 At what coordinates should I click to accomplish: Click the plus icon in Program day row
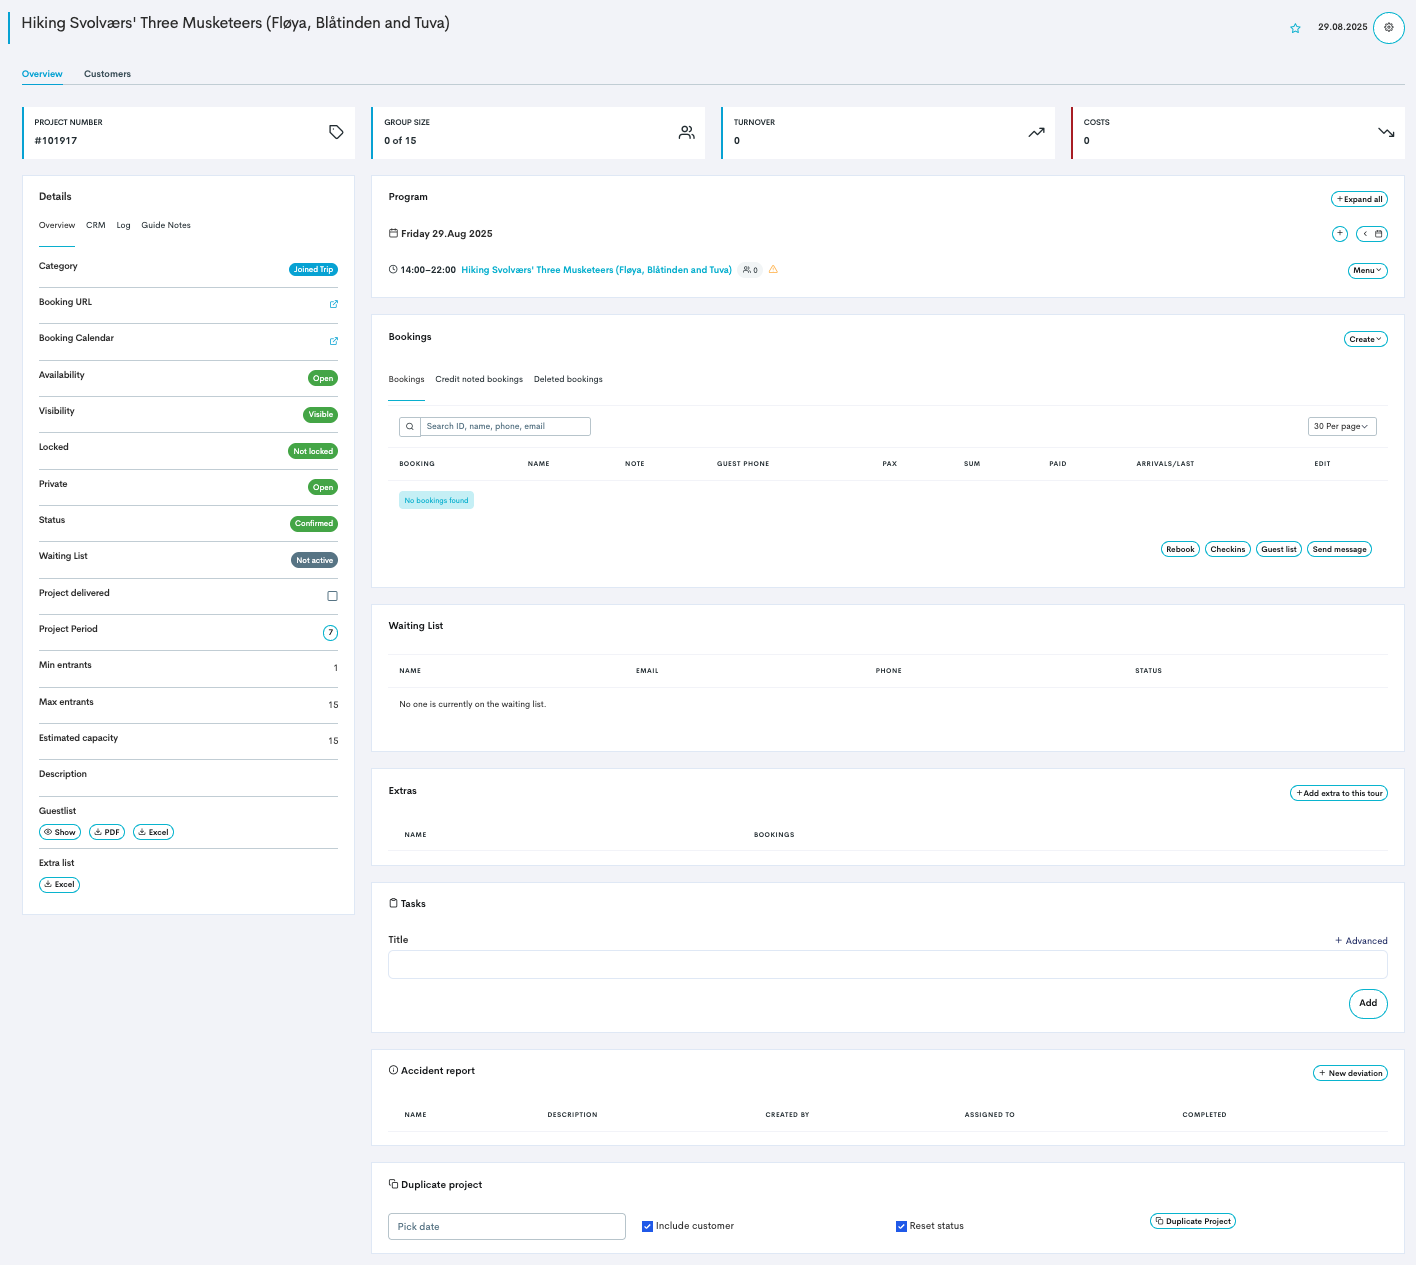1340,234
